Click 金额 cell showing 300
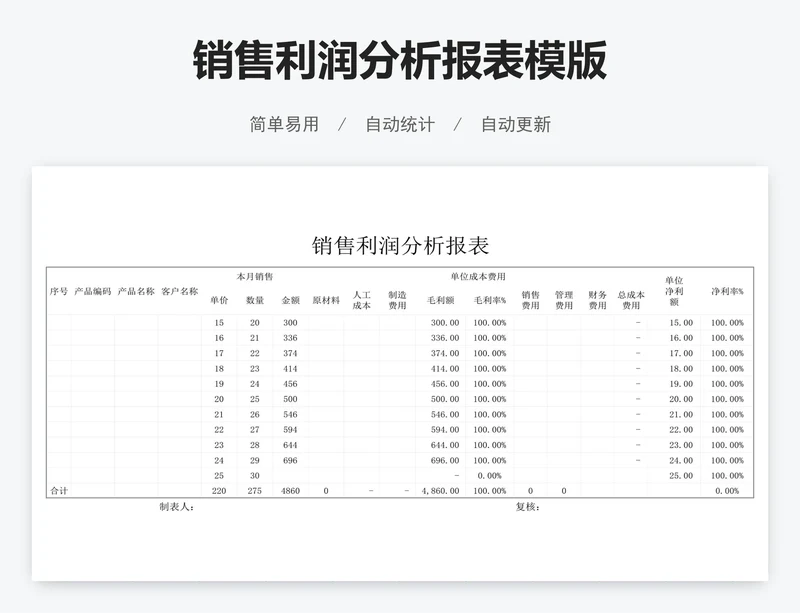The image size is (800, 613). [290, 323]
